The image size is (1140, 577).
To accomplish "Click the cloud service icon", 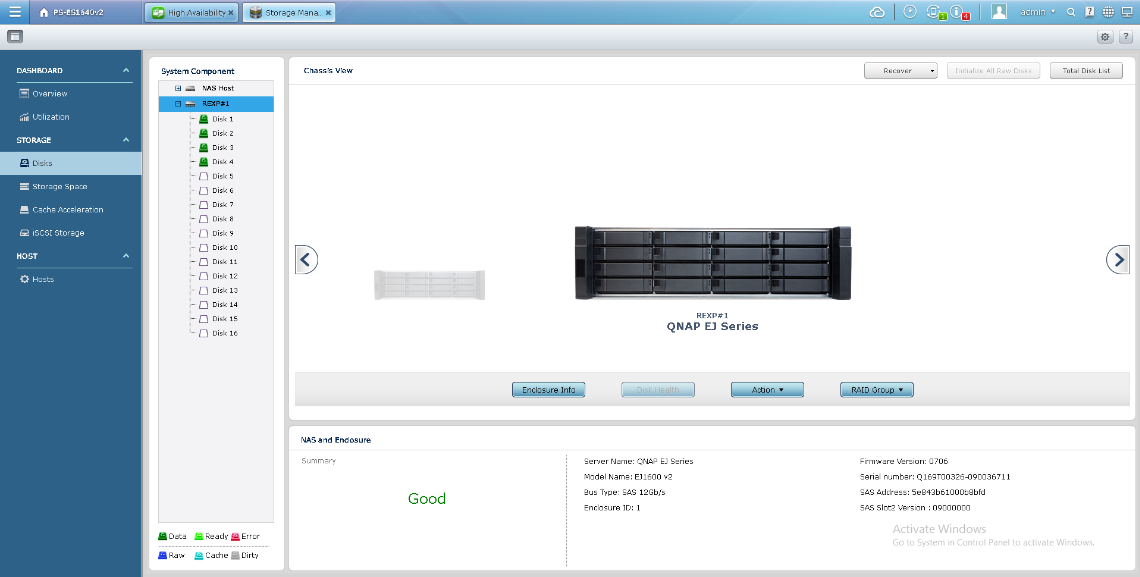I will tap(877, 12).
